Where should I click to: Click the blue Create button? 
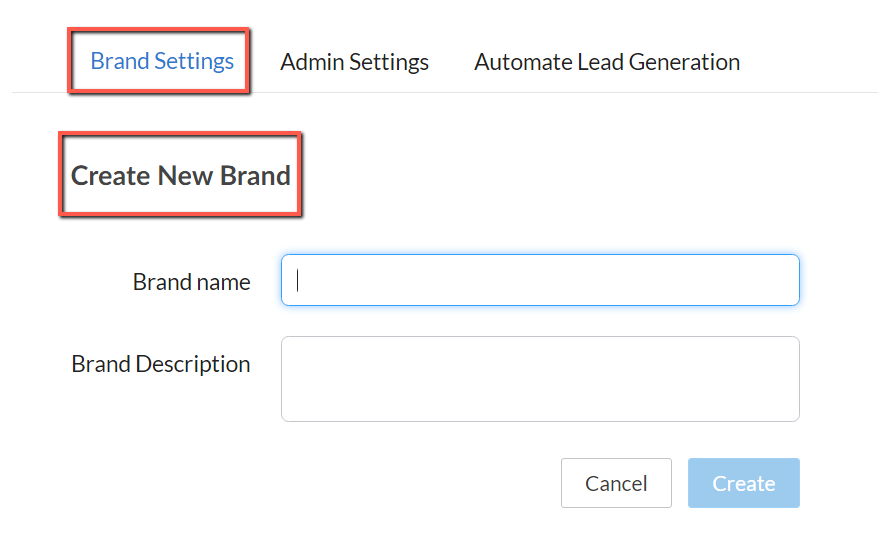tap(743, 483)
